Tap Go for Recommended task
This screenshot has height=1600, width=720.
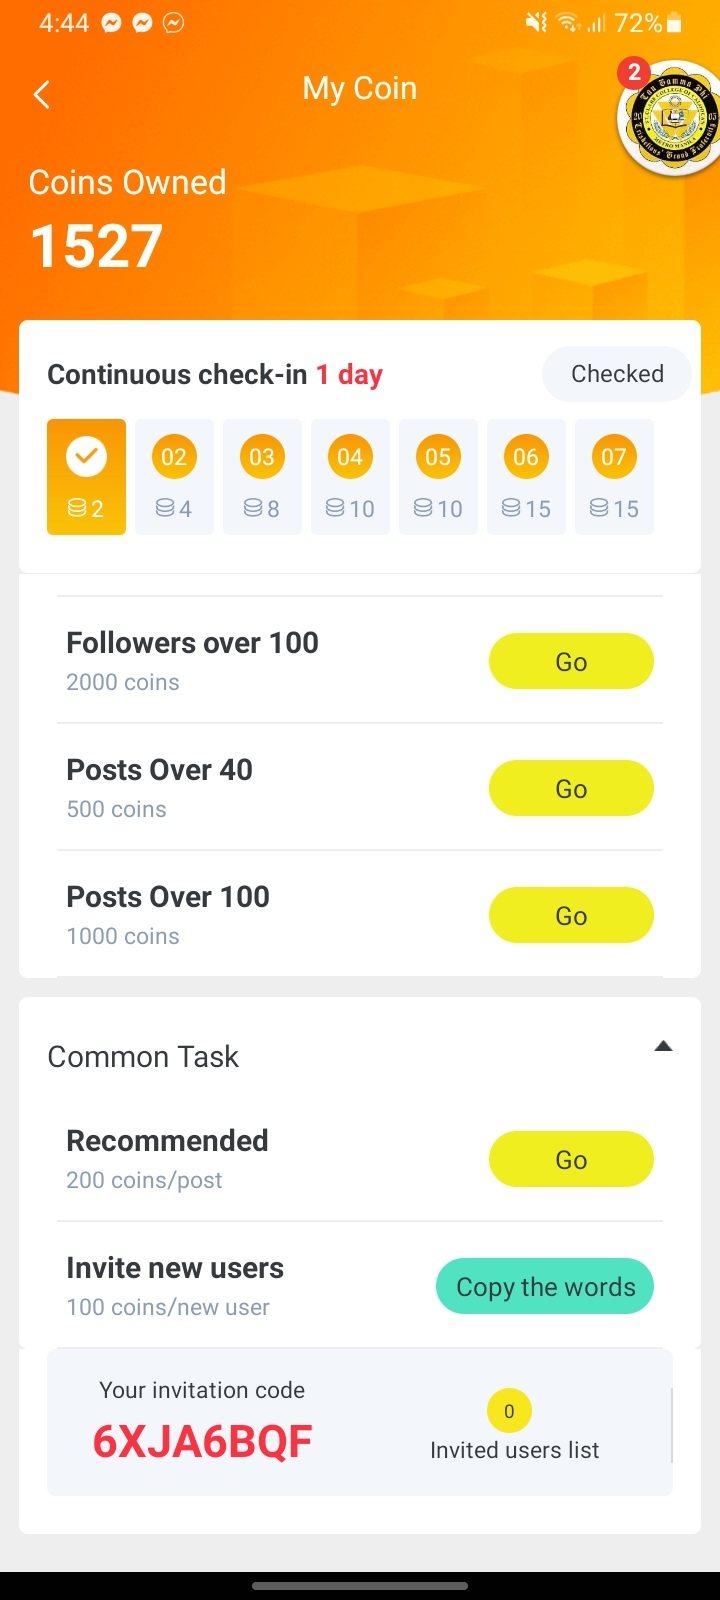click(x=571, y=1159)
